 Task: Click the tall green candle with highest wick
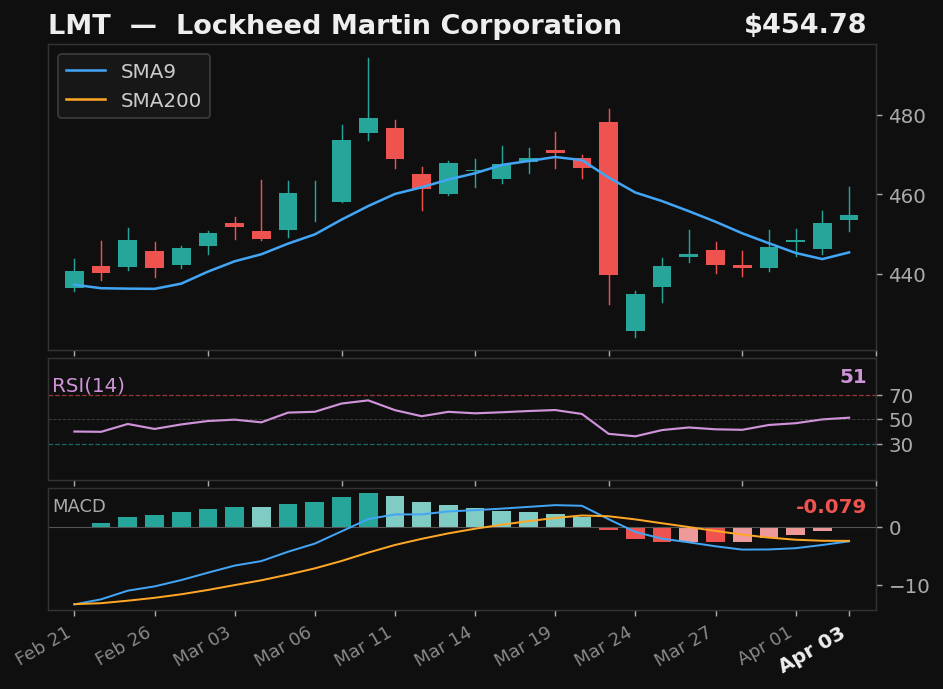pyautogui.click(x=369, y=125)
